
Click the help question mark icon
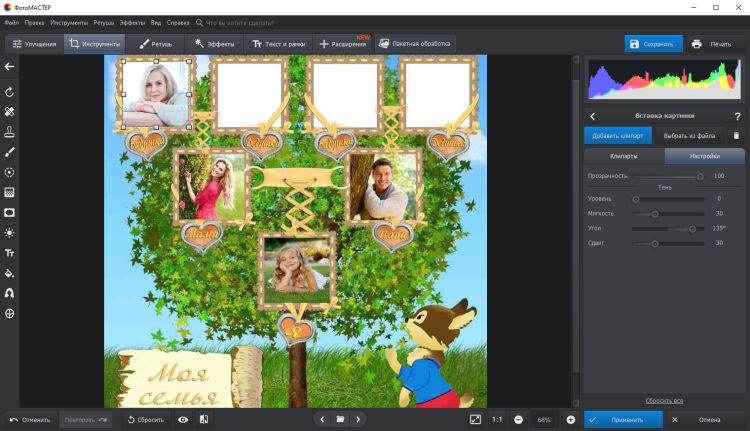click(736, 117)
